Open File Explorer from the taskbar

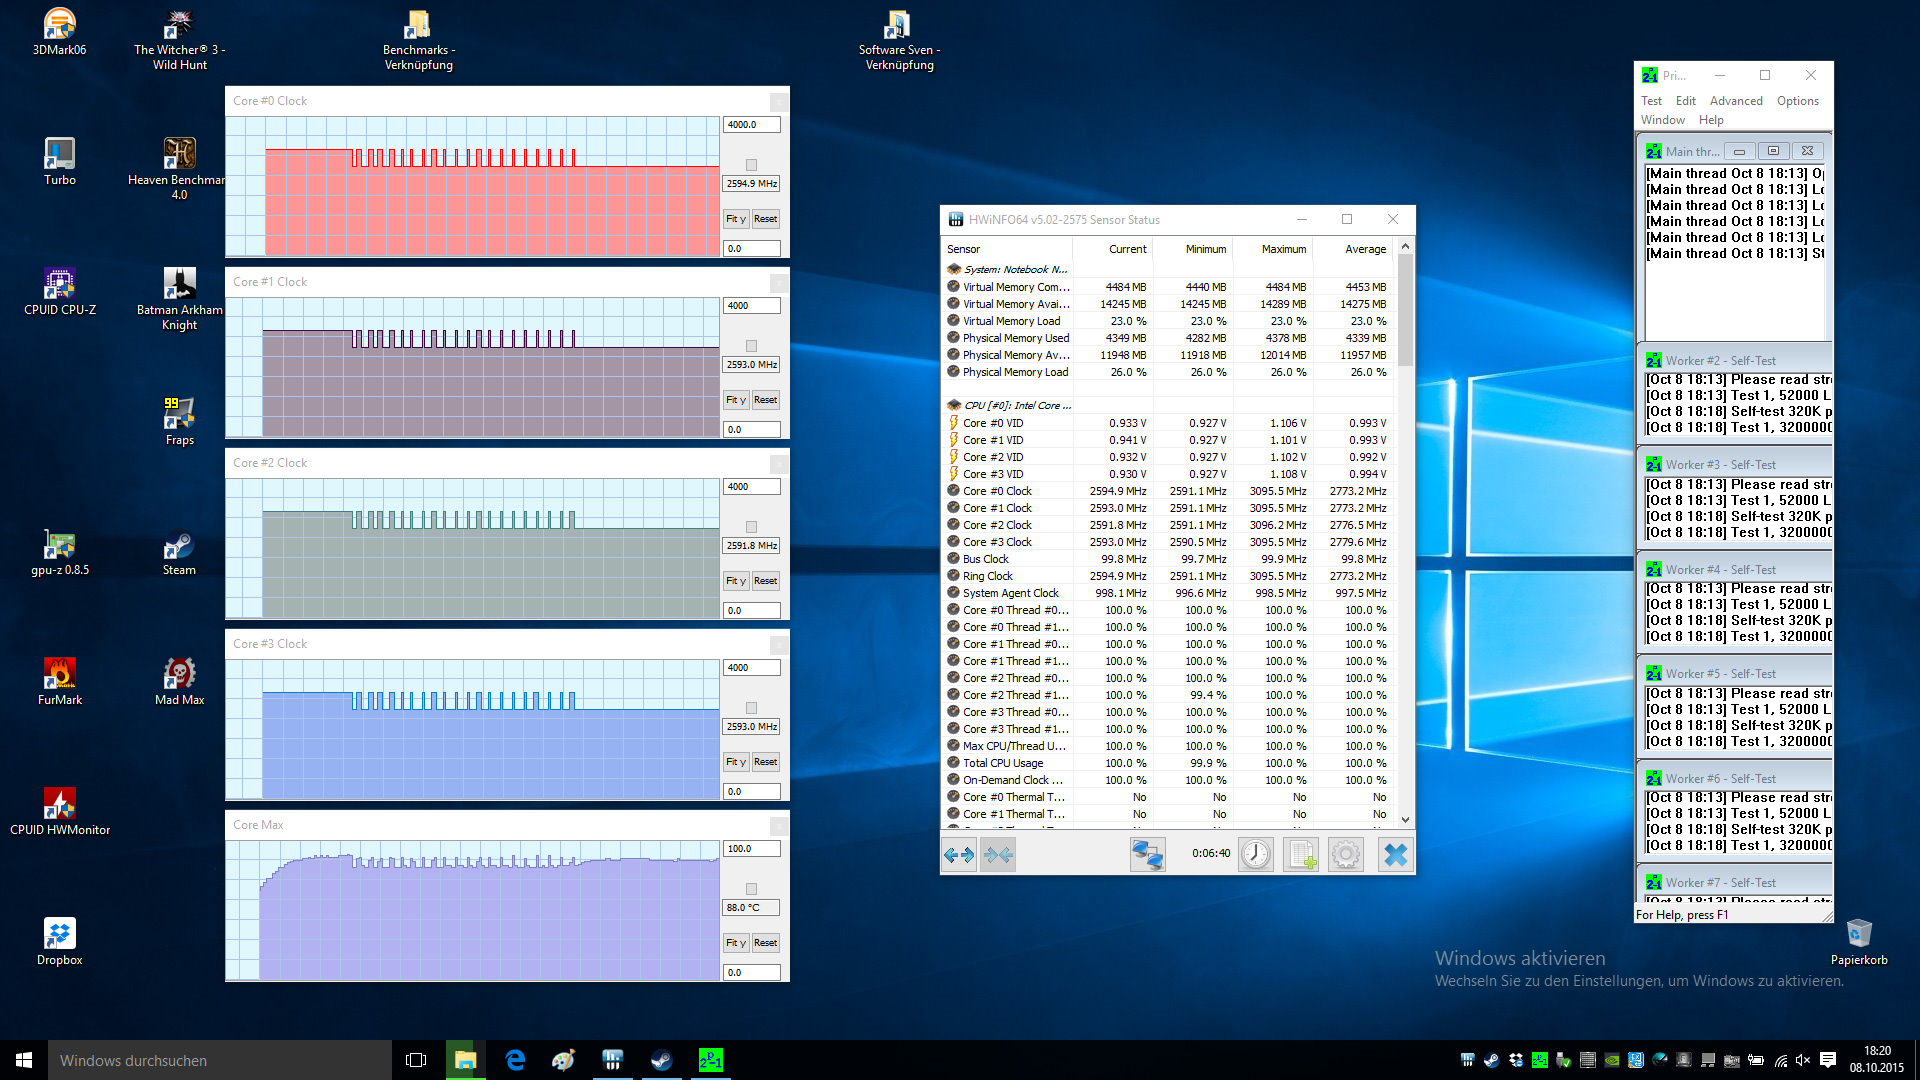pyautogui.click(x=466, y=1060)
